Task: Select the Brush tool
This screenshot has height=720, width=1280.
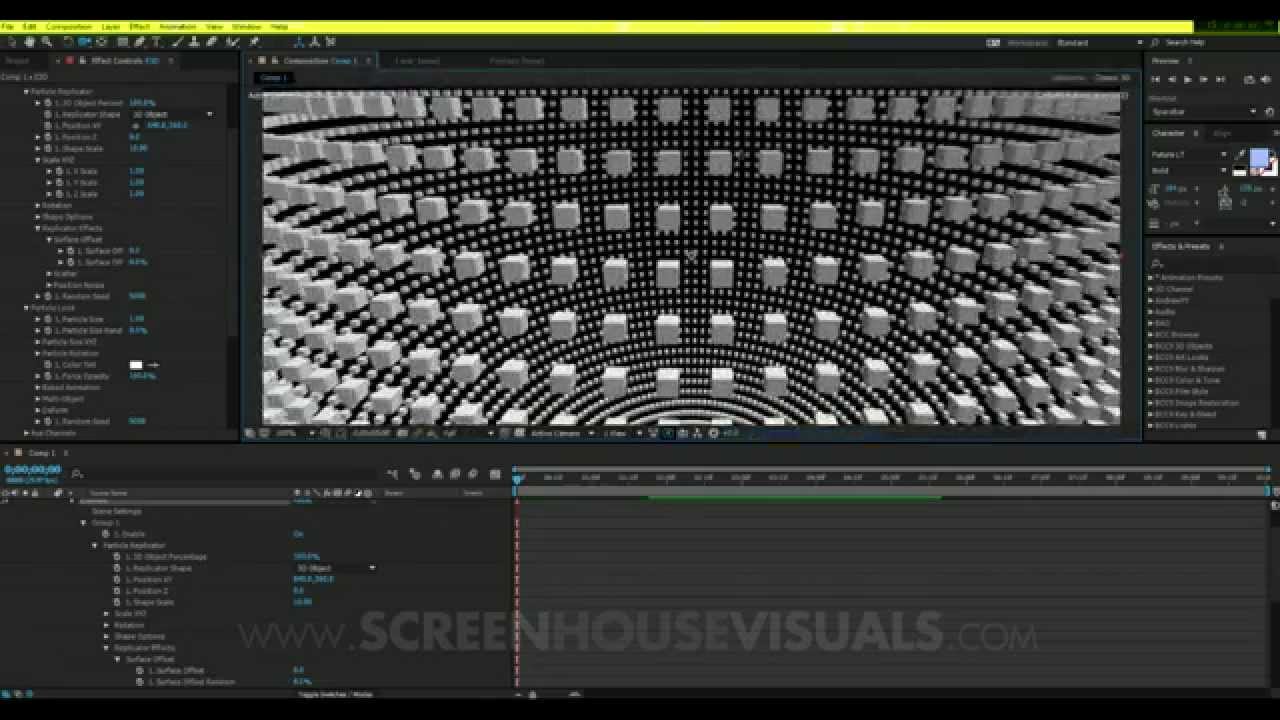Action: [x=178, y=42]
